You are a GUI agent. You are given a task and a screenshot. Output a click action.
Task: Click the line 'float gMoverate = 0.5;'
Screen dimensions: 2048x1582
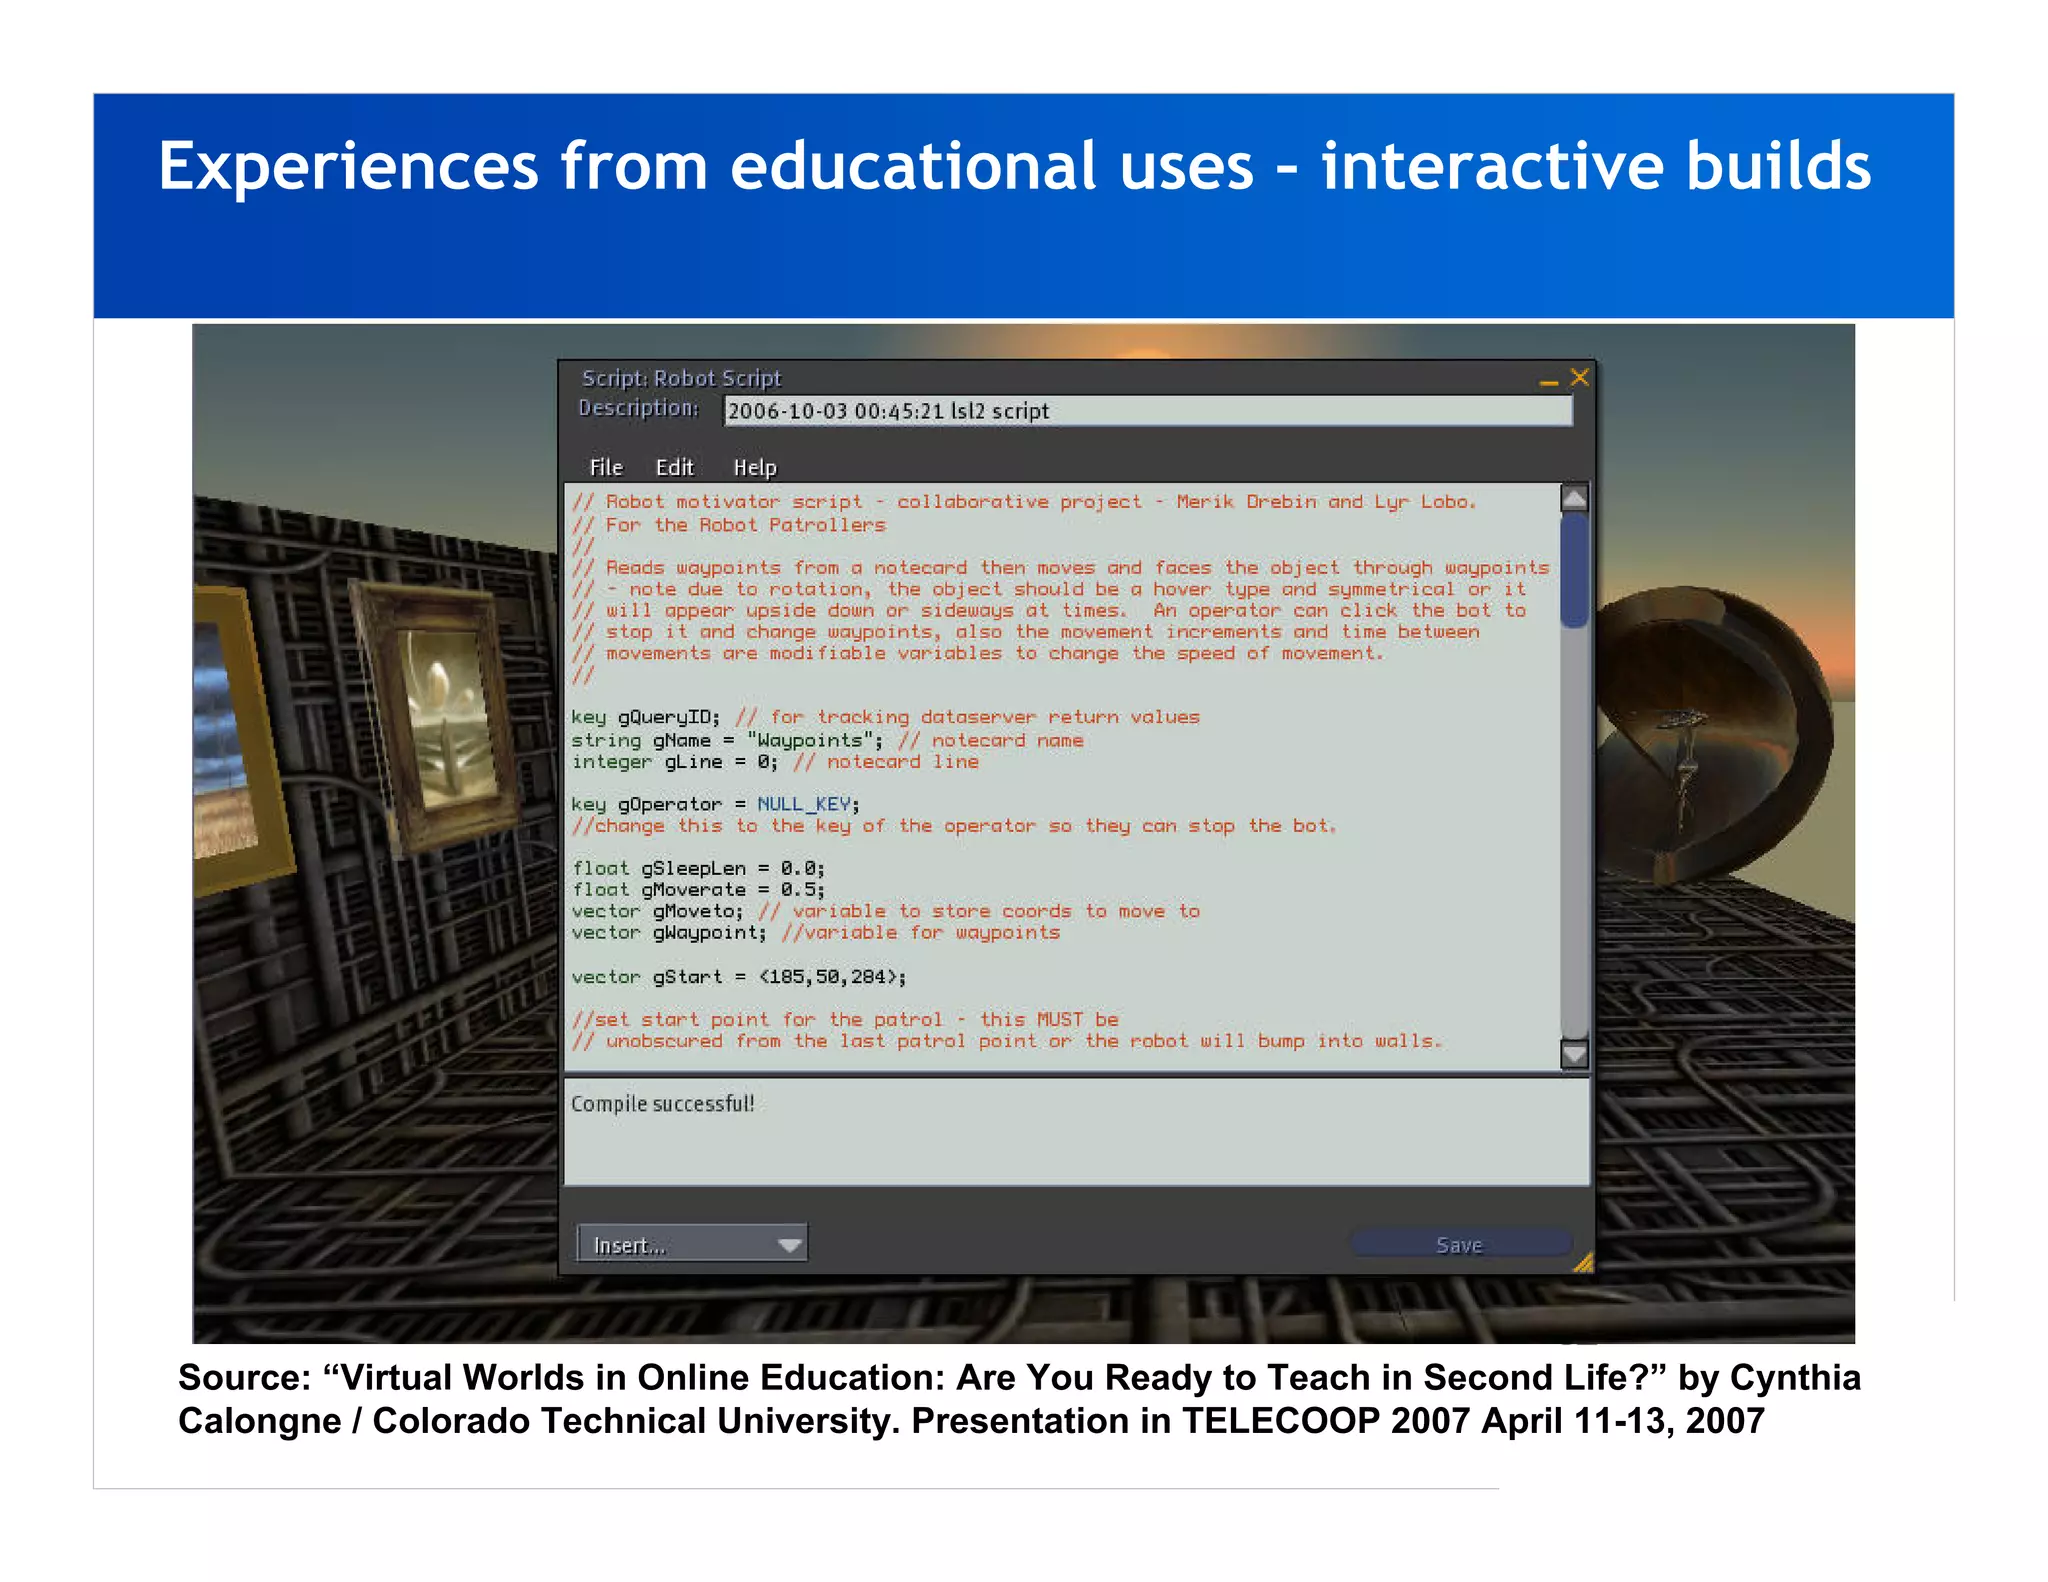pyautogui.click(x=698, y=890)
